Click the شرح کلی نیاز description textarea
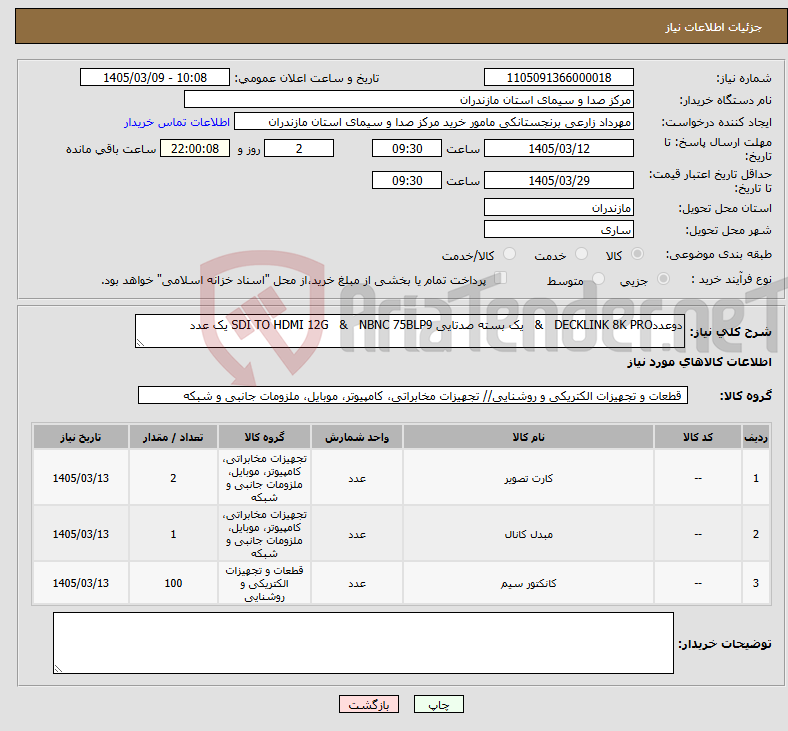788x731 pixels. tap(410, 331)
